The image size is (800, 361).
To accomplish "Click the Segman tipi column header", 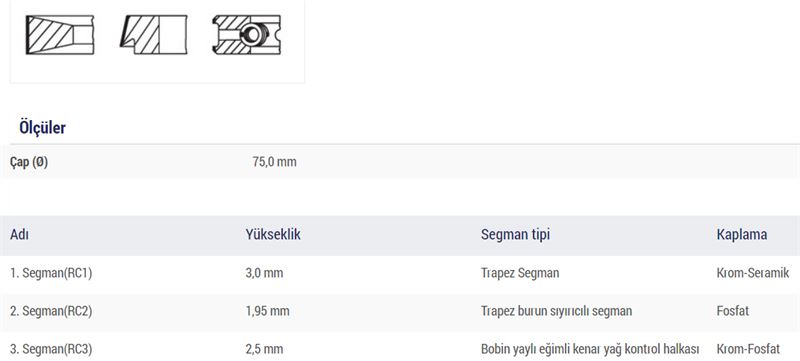I will pos(515,235).
